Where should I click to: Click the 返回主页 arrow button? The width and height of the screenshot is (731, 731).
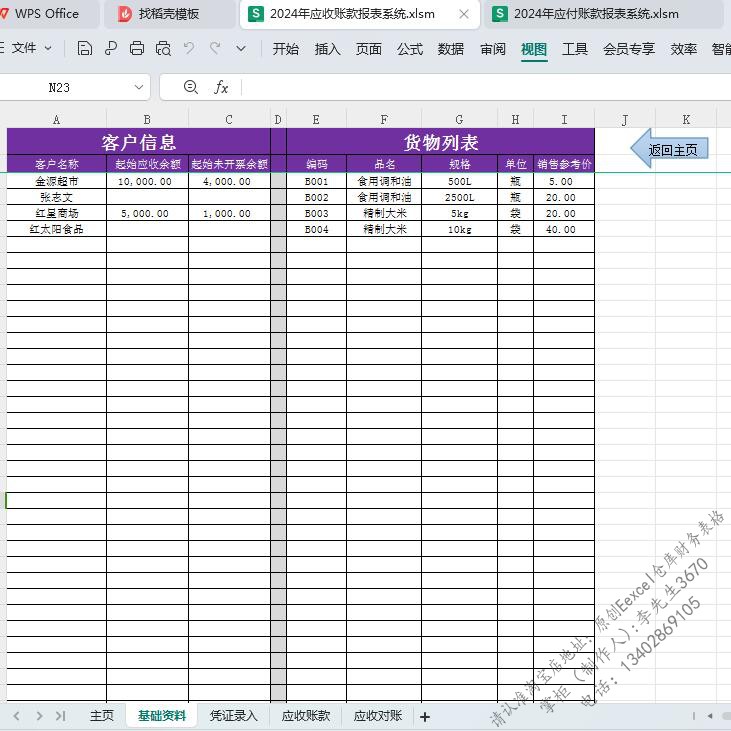click(669, 149)
